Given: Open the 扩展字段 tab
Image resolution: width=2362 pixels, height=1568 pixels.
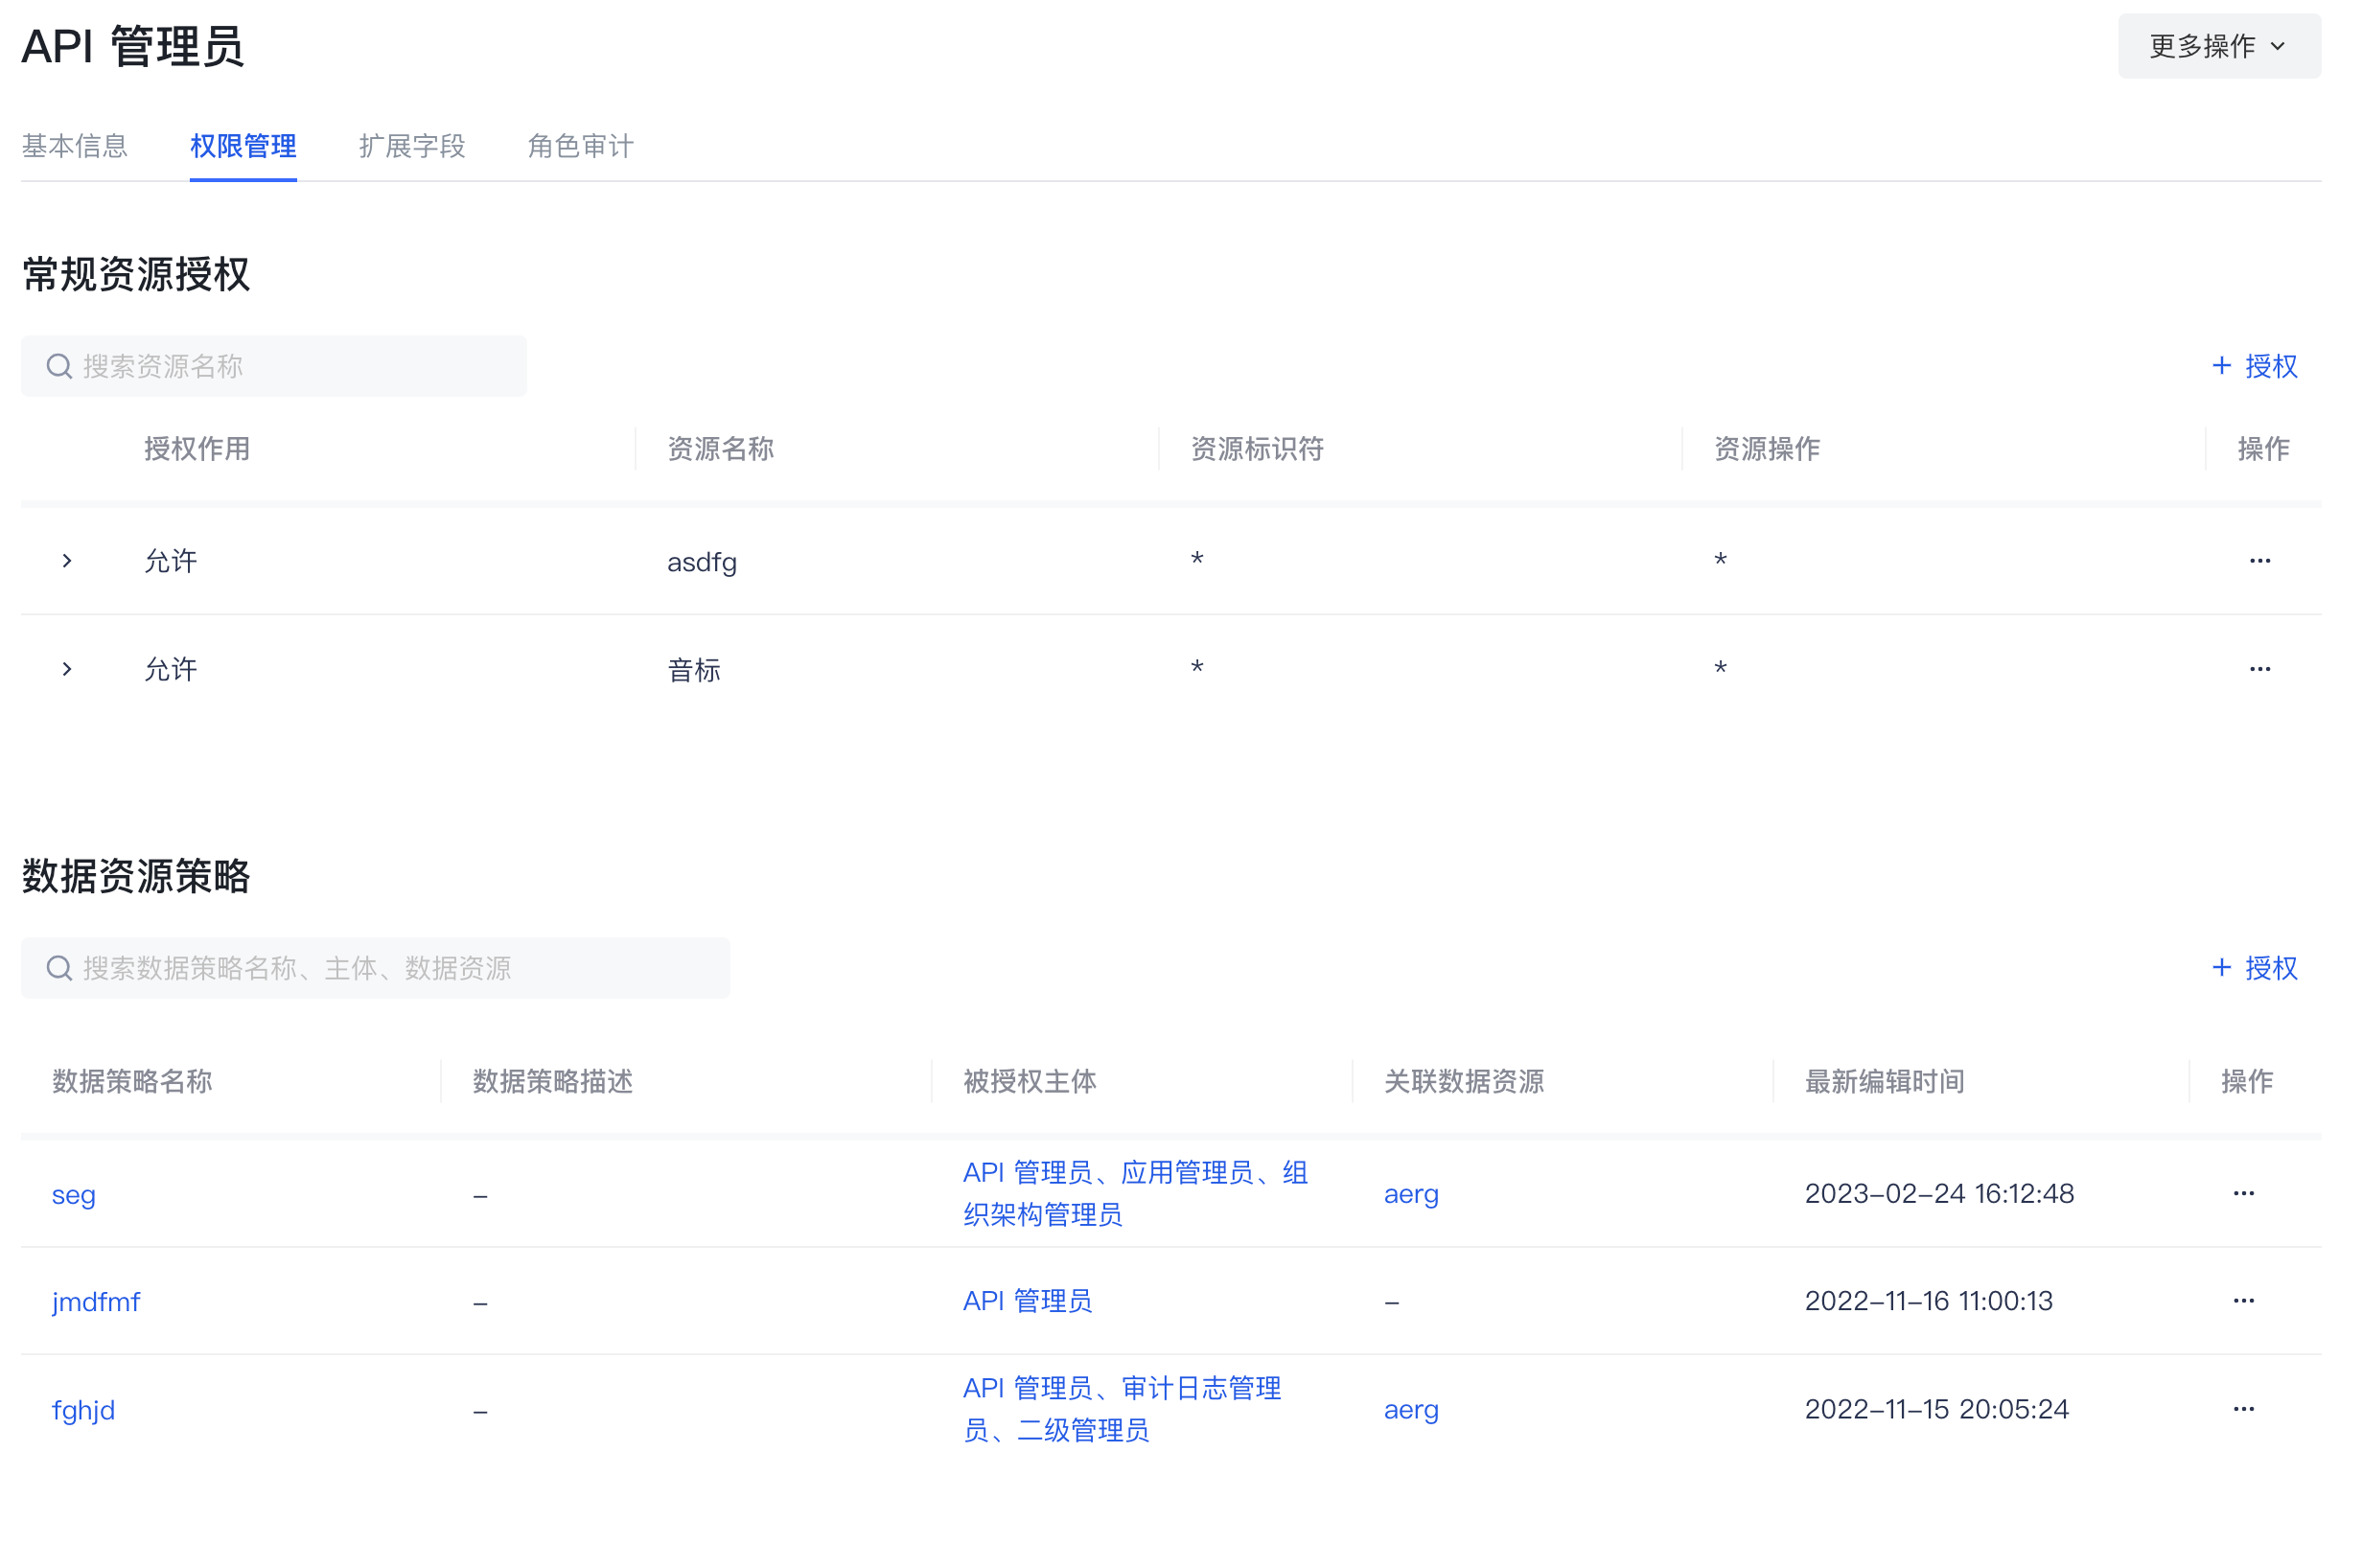Looking at the screenshot, I should [412, 146].
